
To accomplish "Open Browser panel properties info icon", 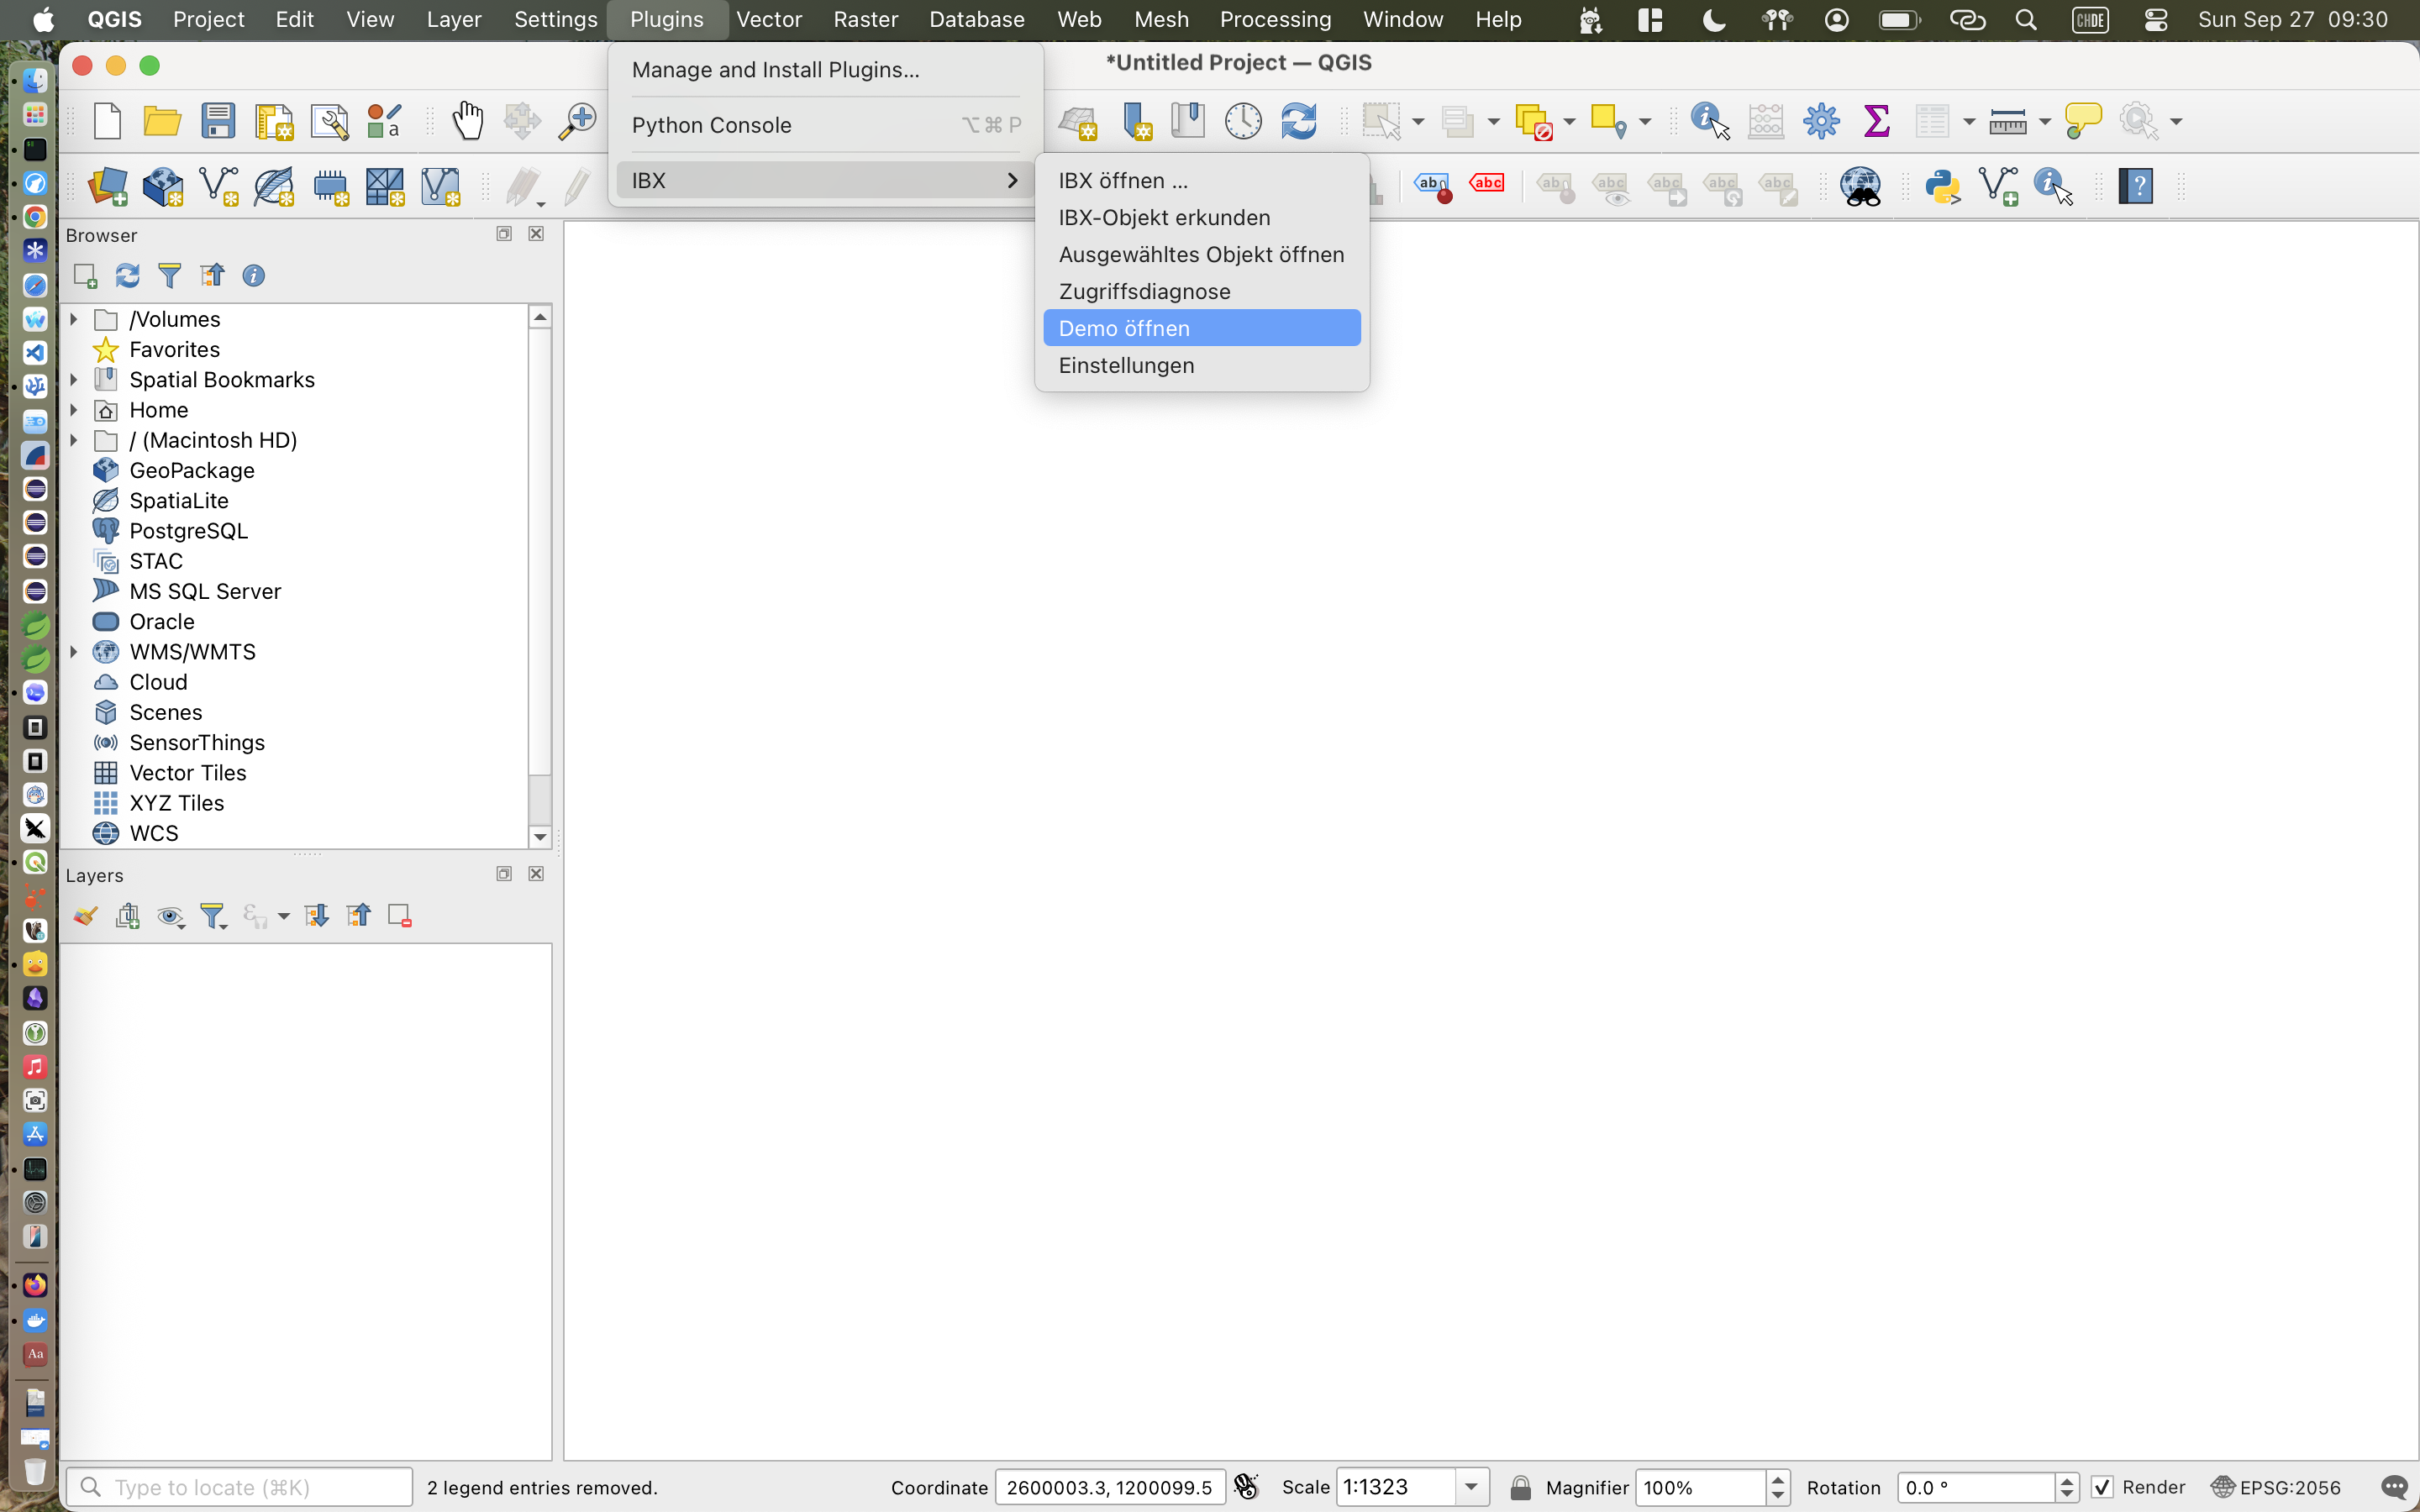I will point(254,276).
